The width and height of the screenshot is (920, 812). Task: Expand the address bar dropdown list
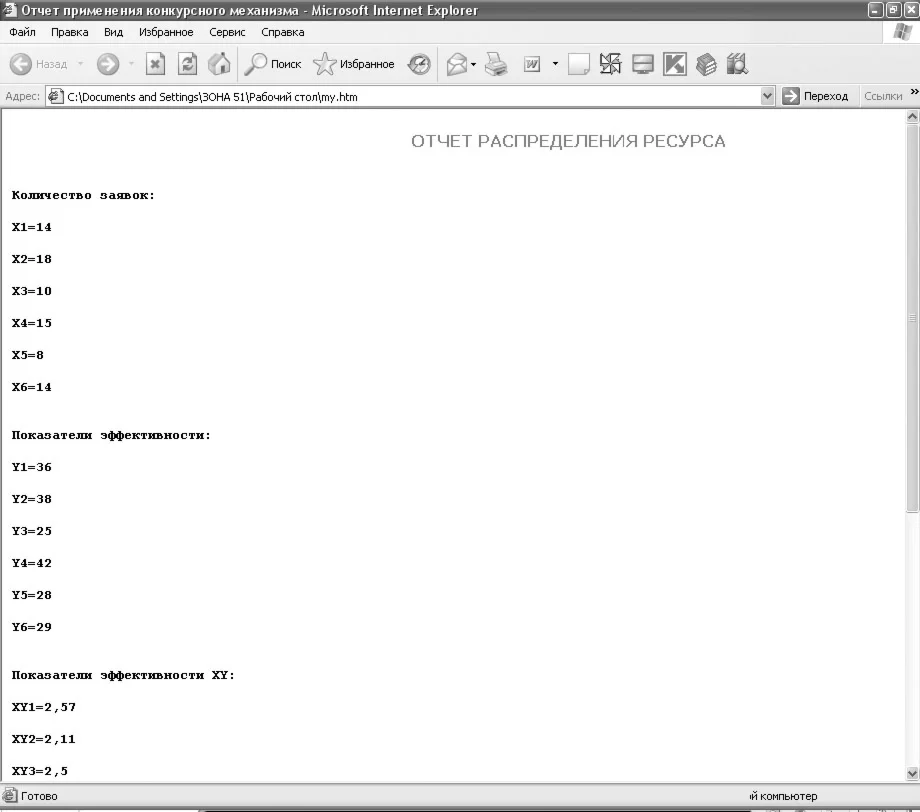767,96
